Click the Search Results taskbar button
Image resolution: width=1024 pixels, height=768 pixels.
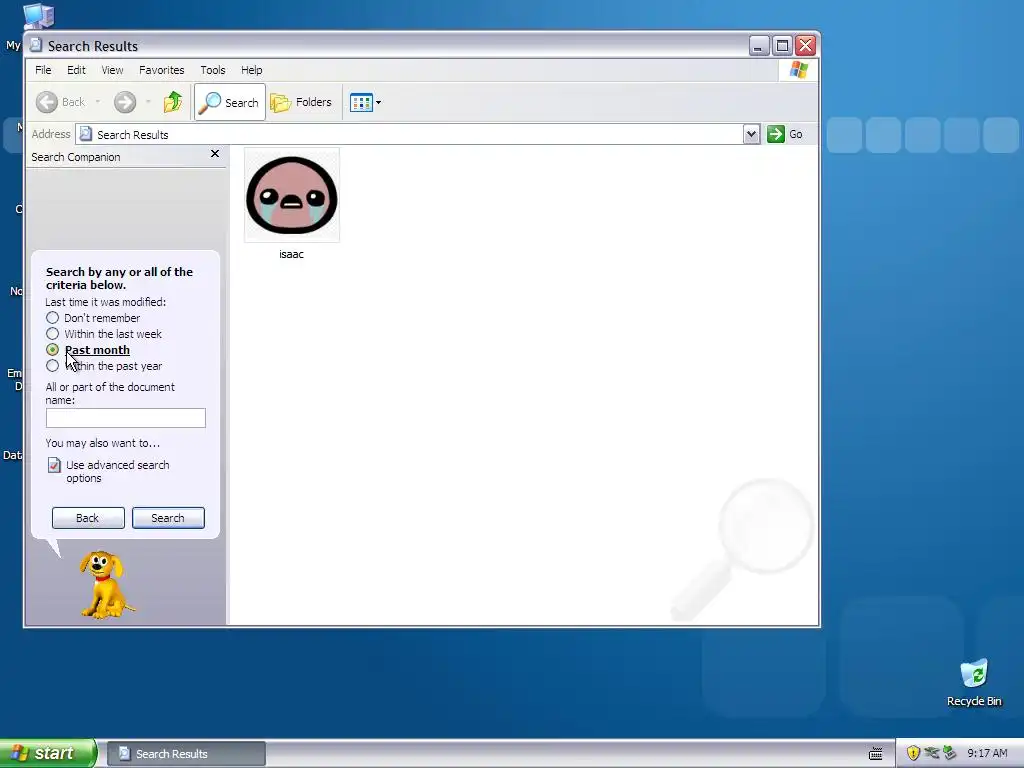pos(186,754)
